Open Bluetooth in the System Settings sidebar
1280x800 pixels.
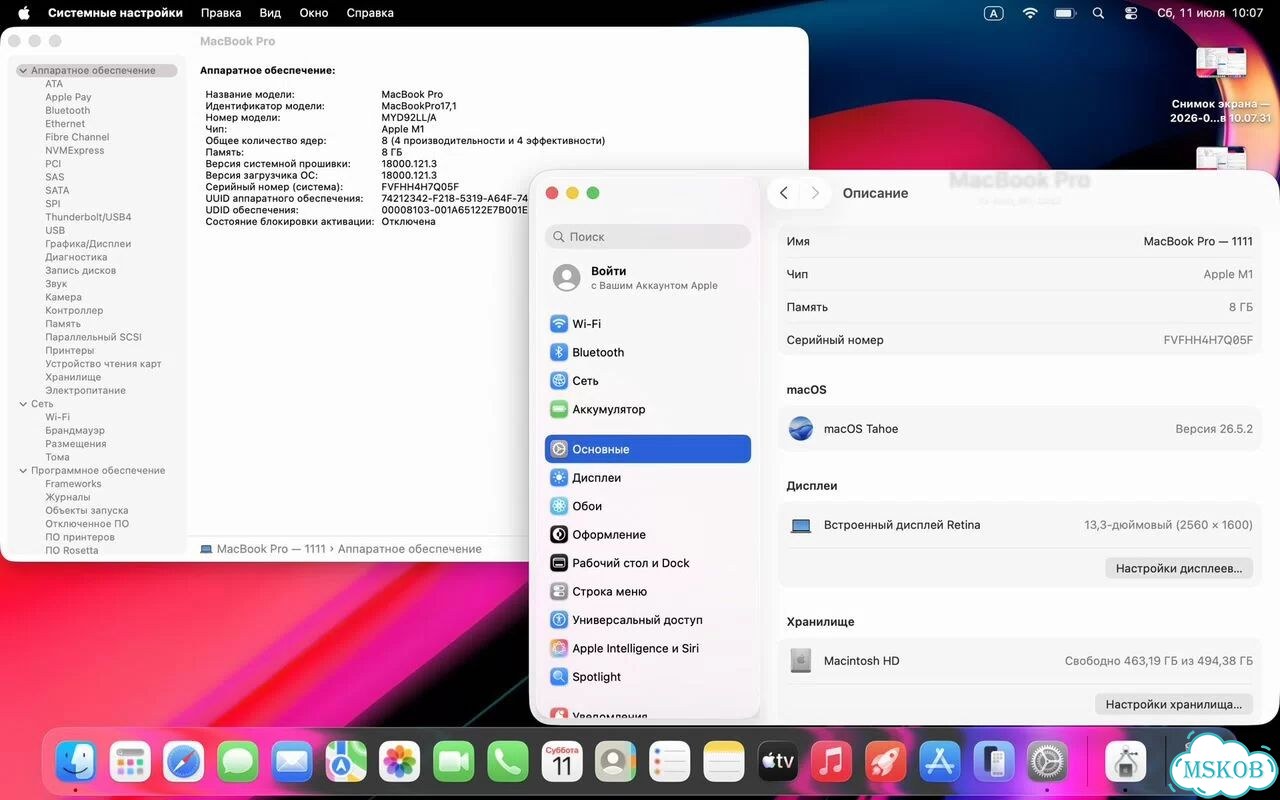coord(647,352)
